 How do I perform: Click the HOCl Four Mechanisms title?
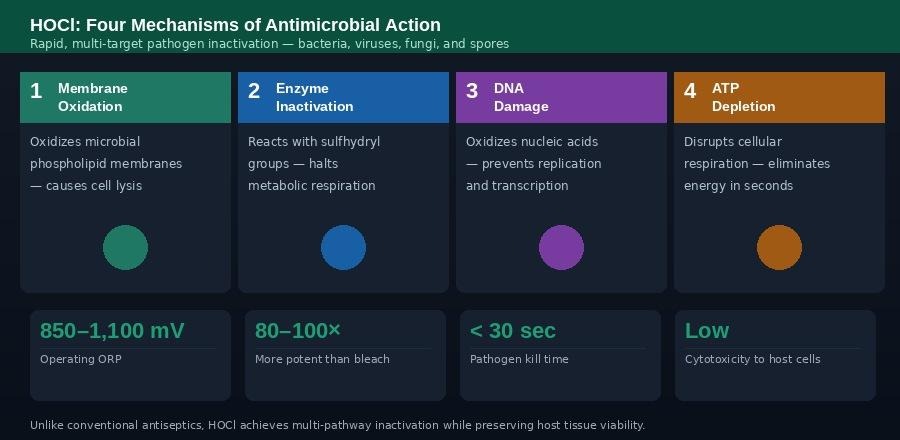coord(235,25)
